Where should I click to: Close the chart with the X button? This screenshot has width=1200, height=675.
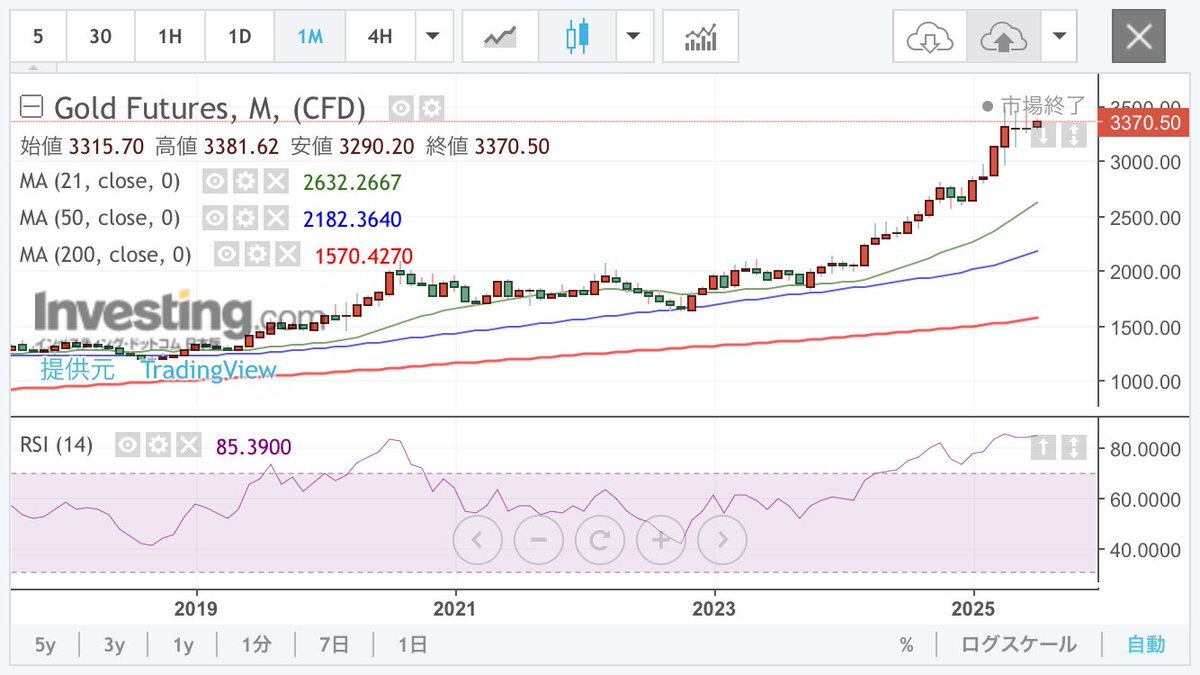click(x=1139, y=37)
